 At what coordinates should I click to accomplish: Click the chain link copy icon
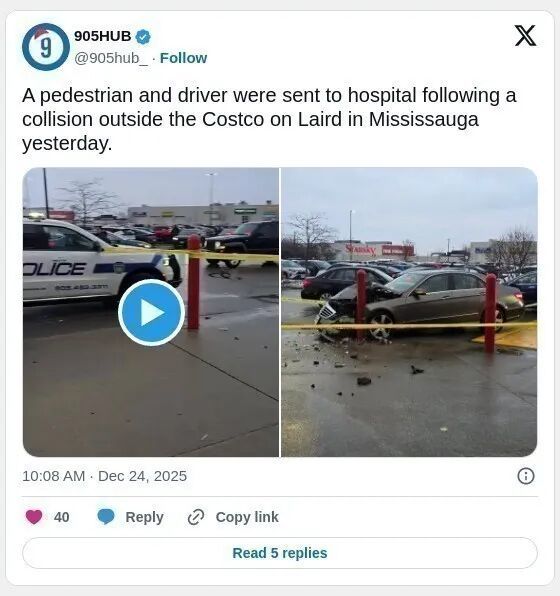(x=196, y=517)
